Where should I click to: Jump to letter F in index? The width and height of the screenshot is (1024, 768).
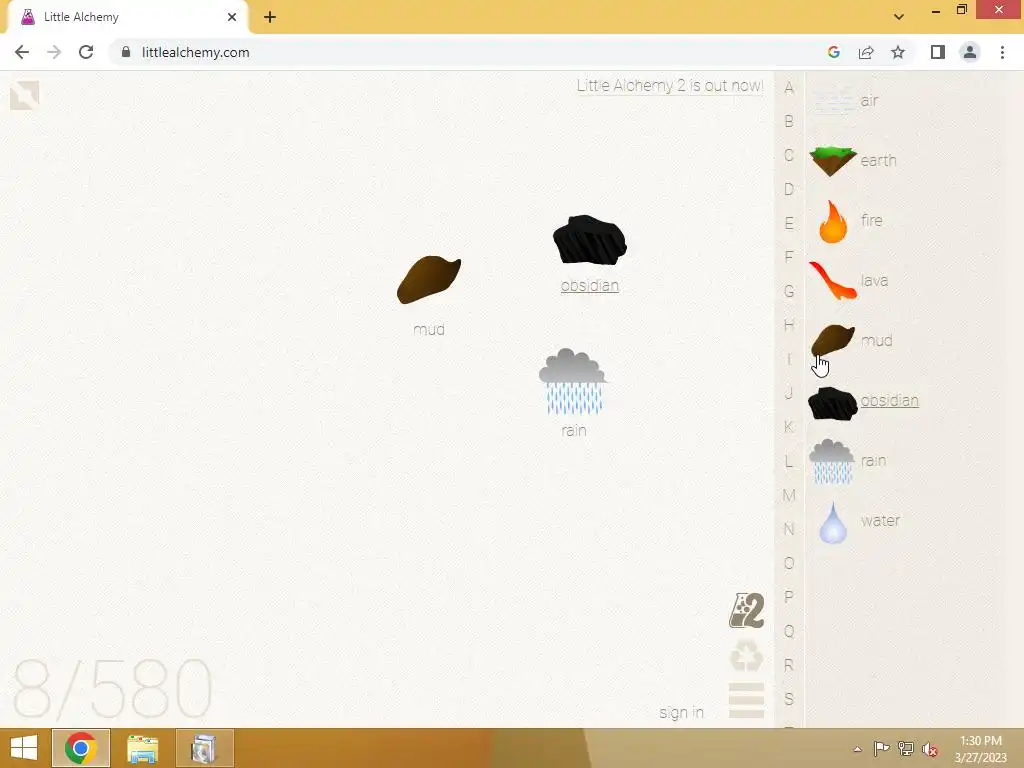point(789,257)
